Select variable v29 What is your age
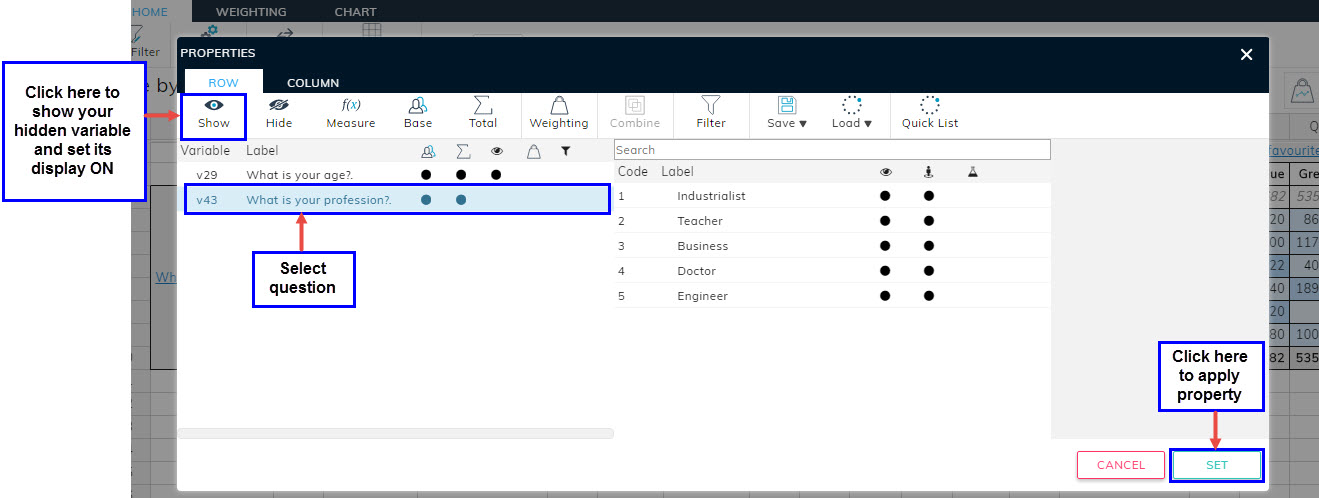This screenshot has height=498, width=1319. pos(395,175)
